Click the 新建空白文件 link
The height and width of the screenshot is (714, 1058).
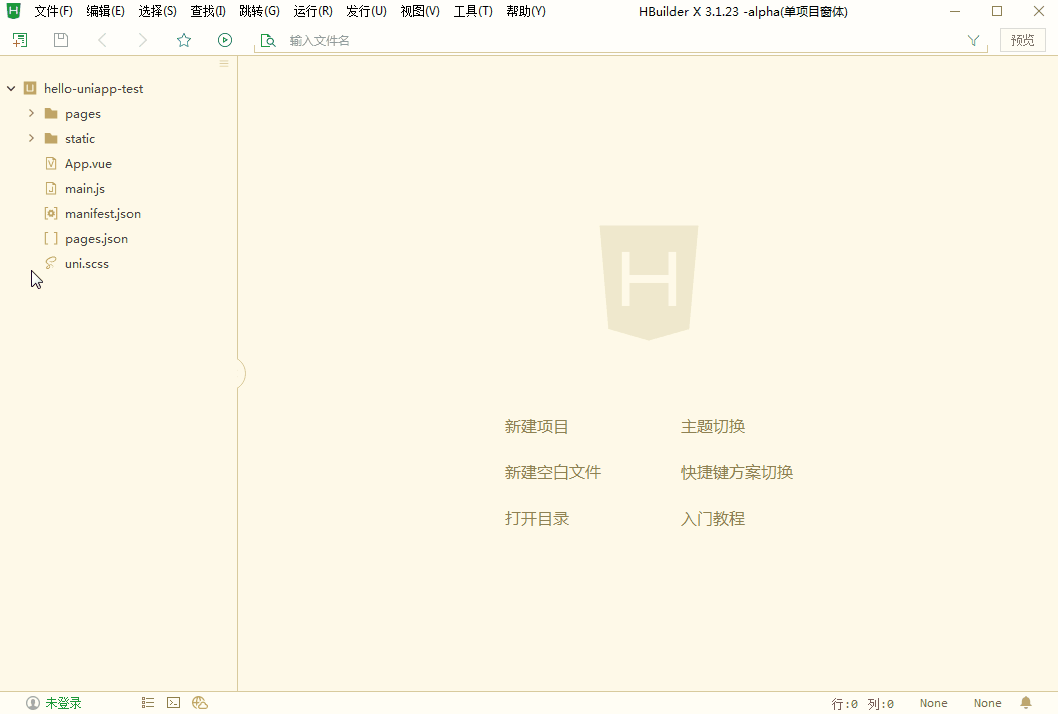pyautogui.click(x=553, y=472)
